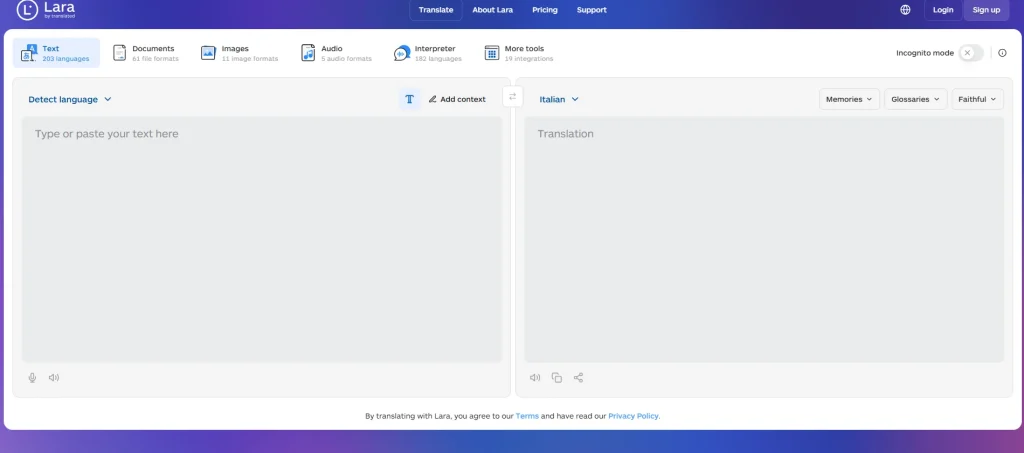Toggle Incognito mode switch
1024x453 pixels.
971,53
